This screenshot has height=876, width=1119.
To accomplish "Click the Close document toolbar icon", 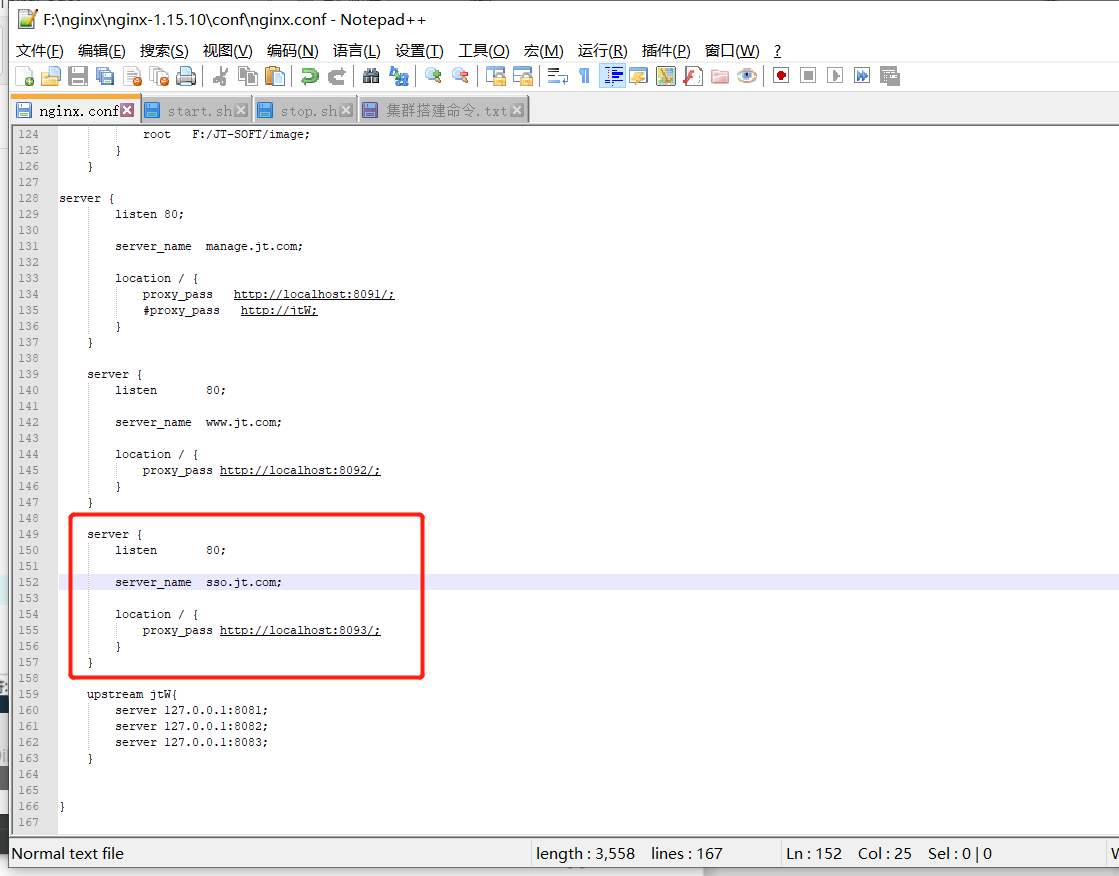I will (132, 76).
